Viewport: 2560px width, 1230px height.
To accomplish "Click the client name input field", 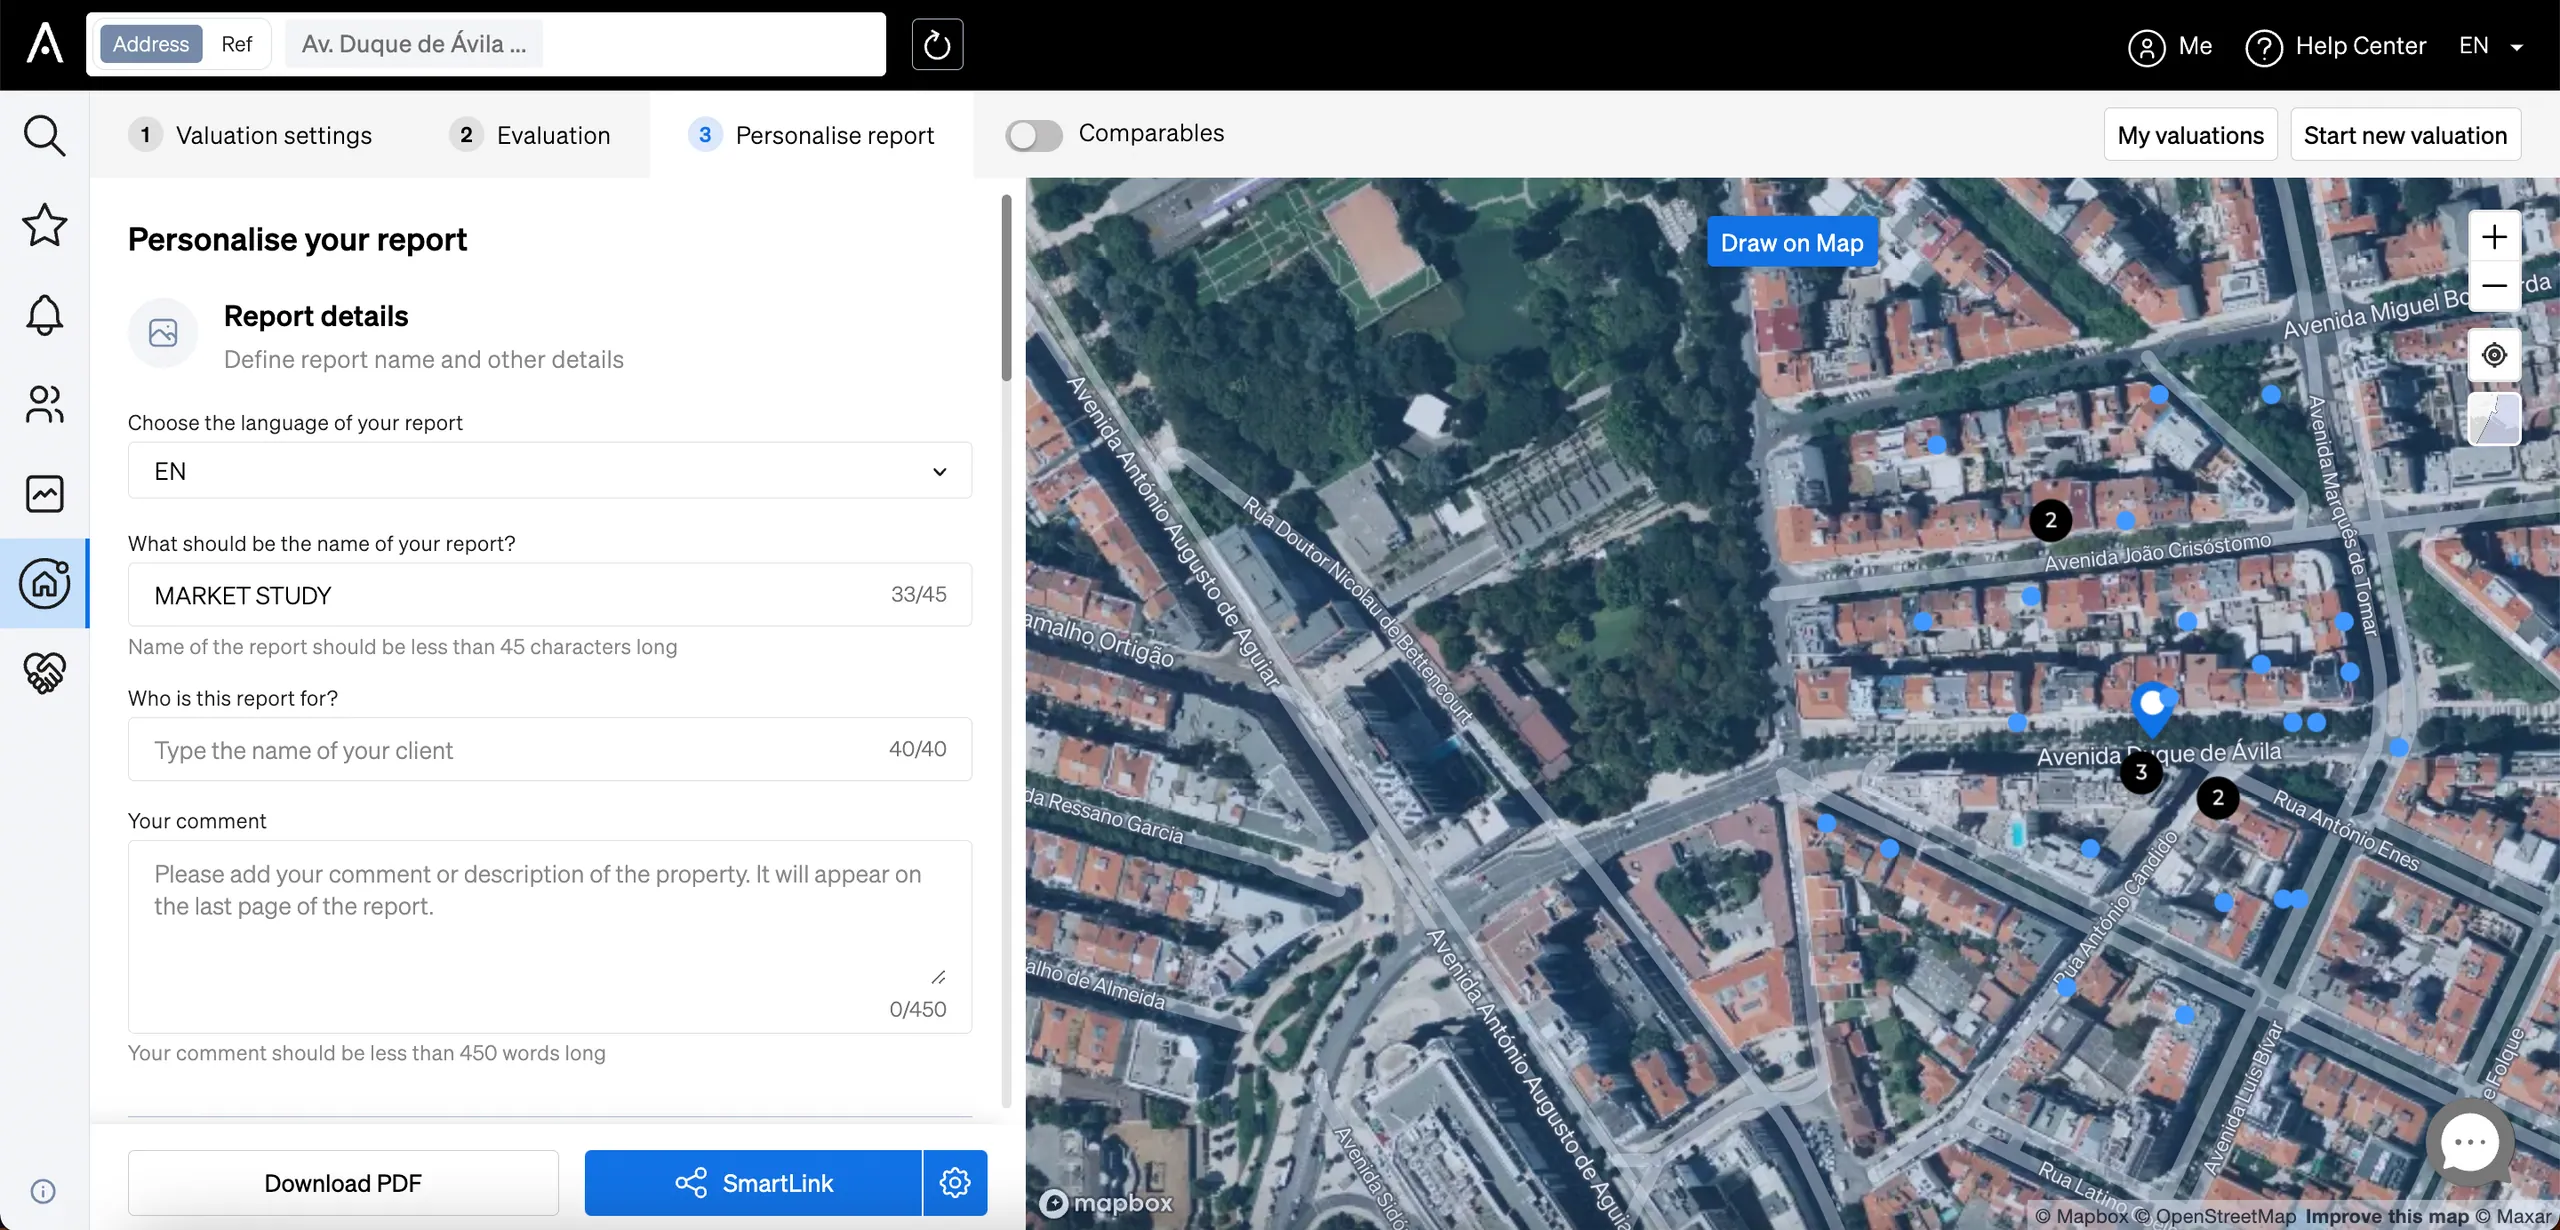I will 549,749.
